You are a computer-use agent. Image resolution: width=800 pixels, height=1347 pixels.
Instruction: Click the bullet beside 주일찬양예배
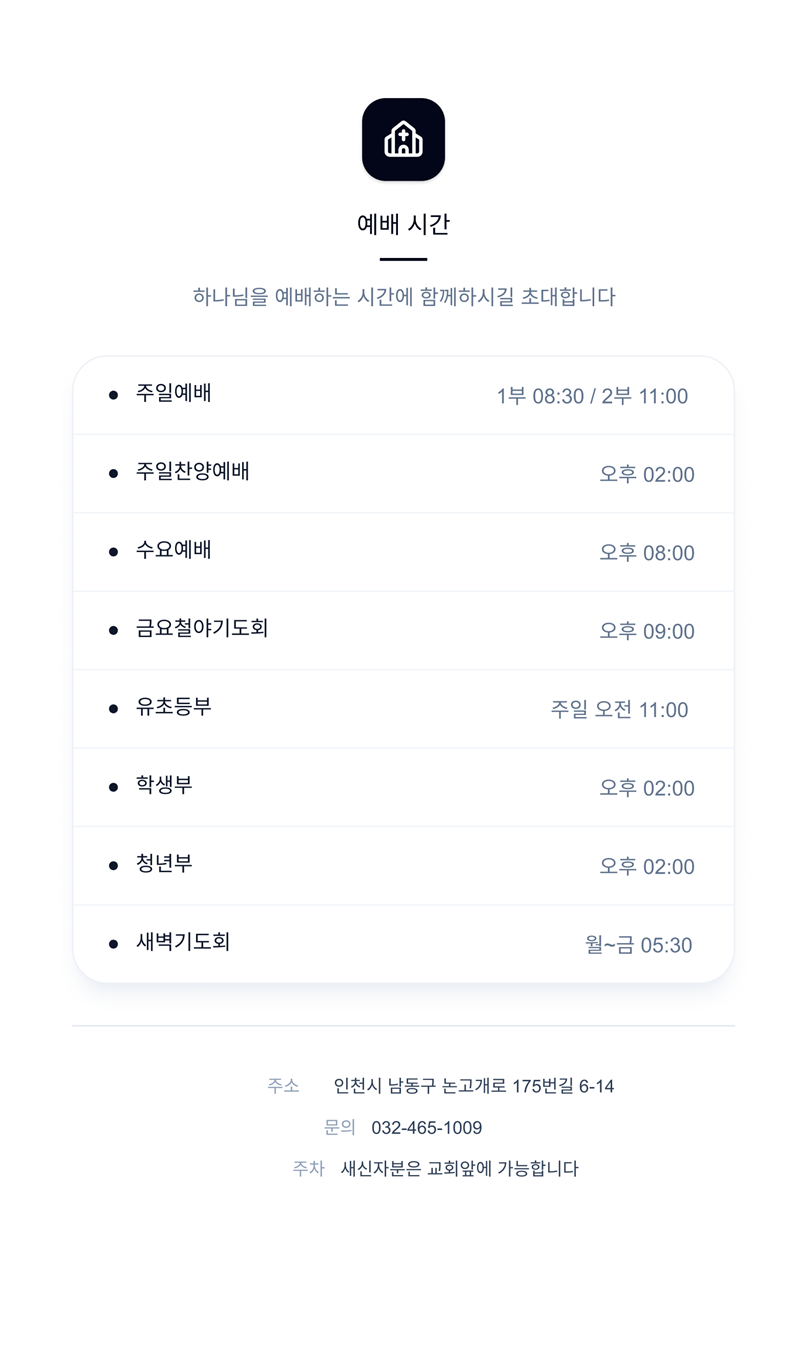click(113, 473)
